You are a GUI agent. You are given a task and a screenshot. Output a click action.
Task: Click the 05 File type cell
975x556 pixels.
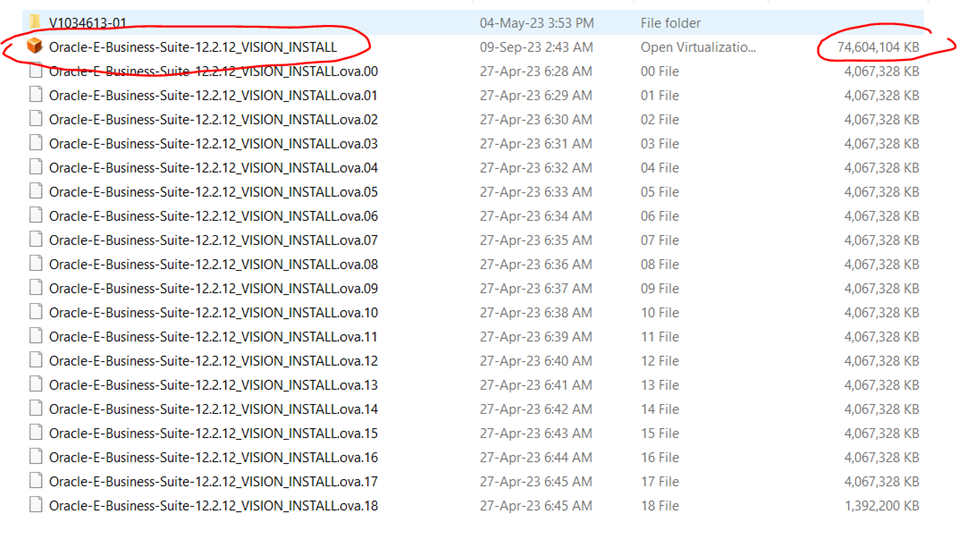660,192
